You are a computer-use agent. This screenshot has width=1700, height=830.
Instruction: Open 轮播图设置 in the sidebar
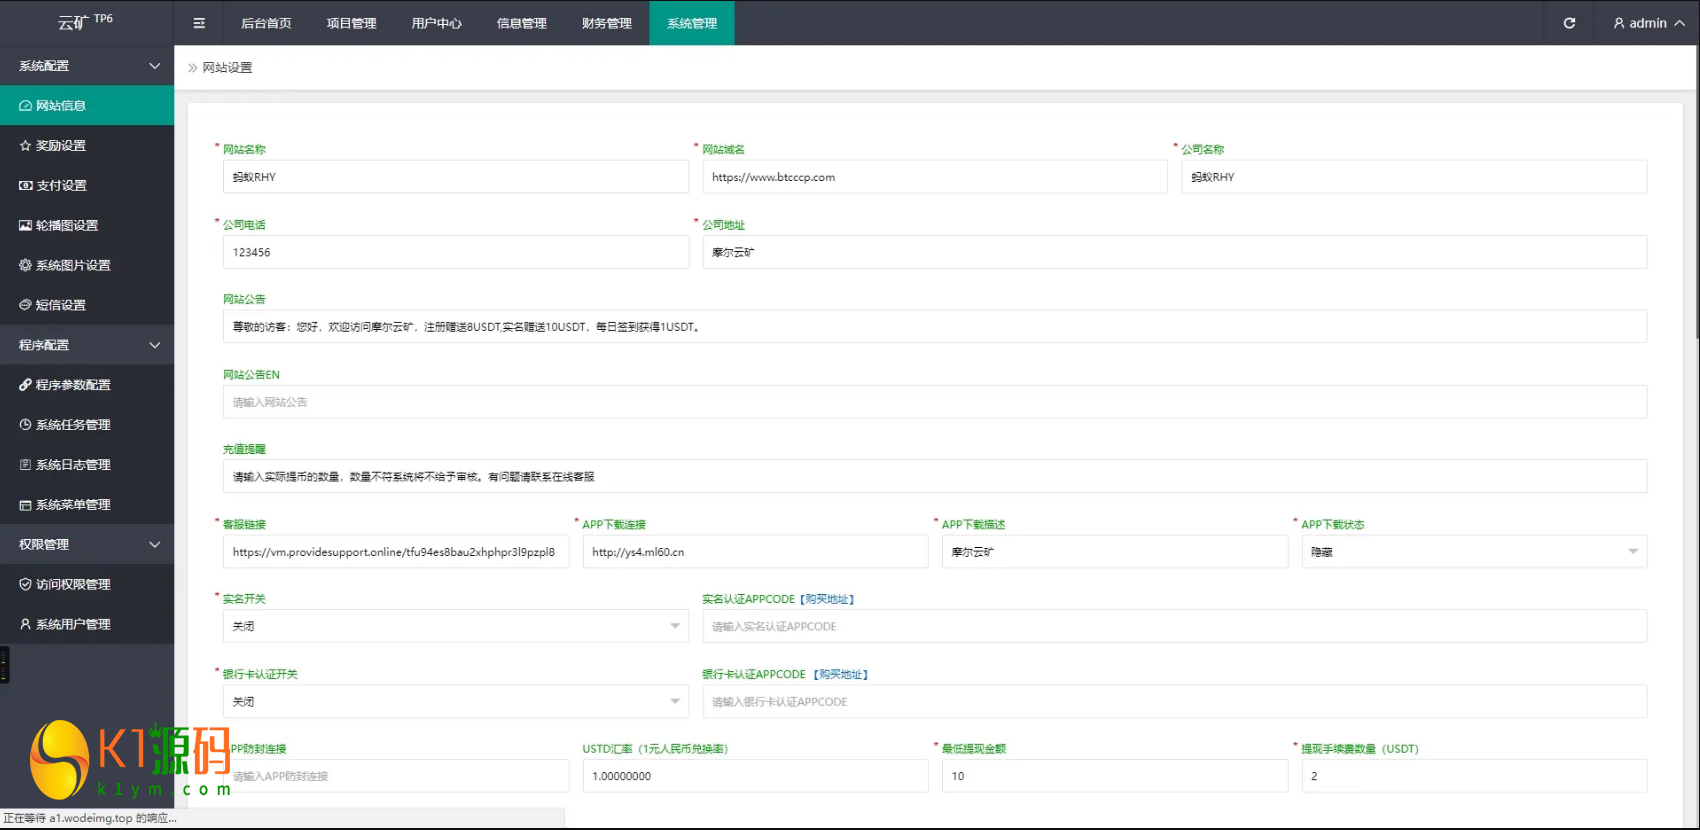pos(66,225)
